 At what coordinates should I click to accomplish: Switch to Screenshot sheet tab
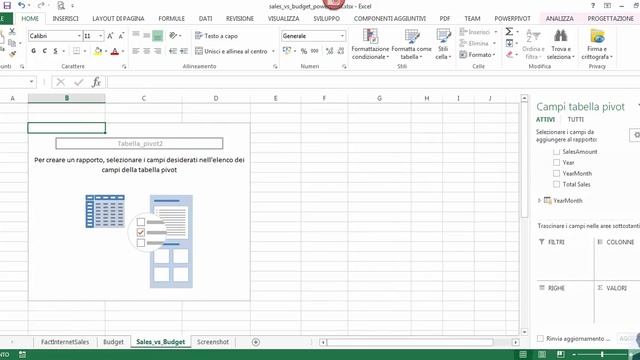coord(213,342)
